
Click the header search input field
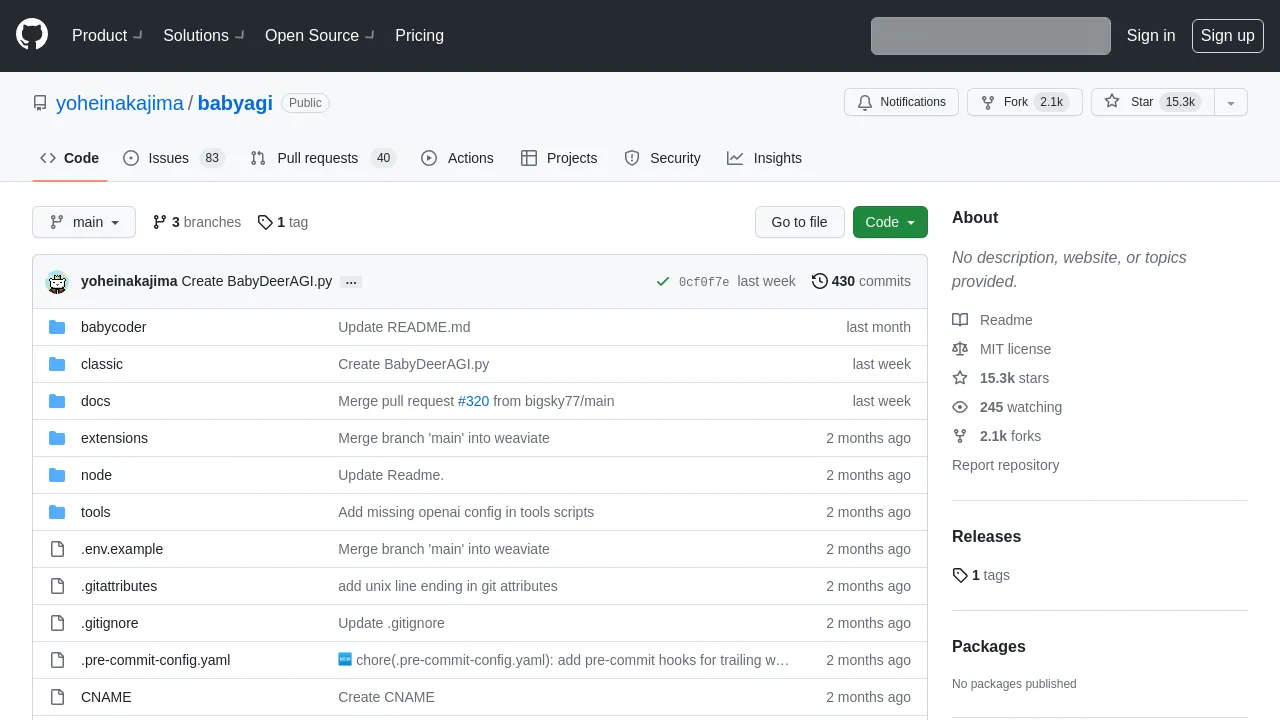pyautogui.click(x=991, y=36)
